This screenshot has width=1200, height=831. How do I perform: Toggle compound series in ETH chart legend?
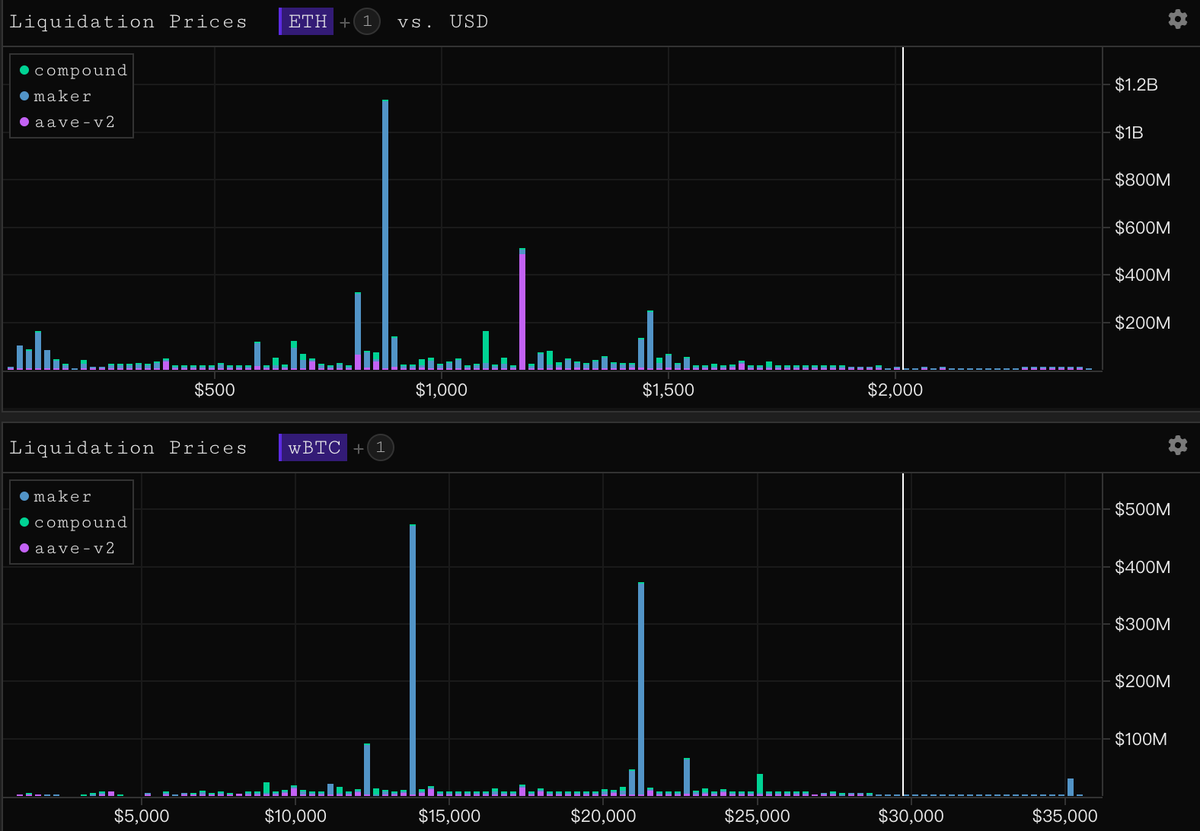tap(73, 70)
